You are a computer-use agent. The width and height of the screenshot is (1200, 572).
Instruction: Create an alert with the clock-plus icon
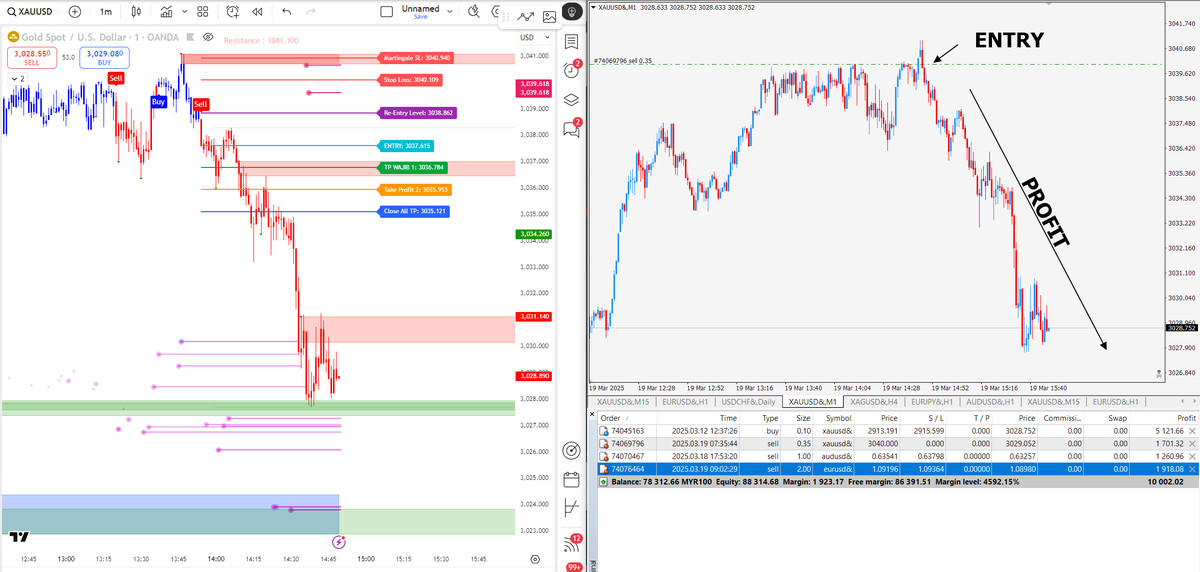232,12
